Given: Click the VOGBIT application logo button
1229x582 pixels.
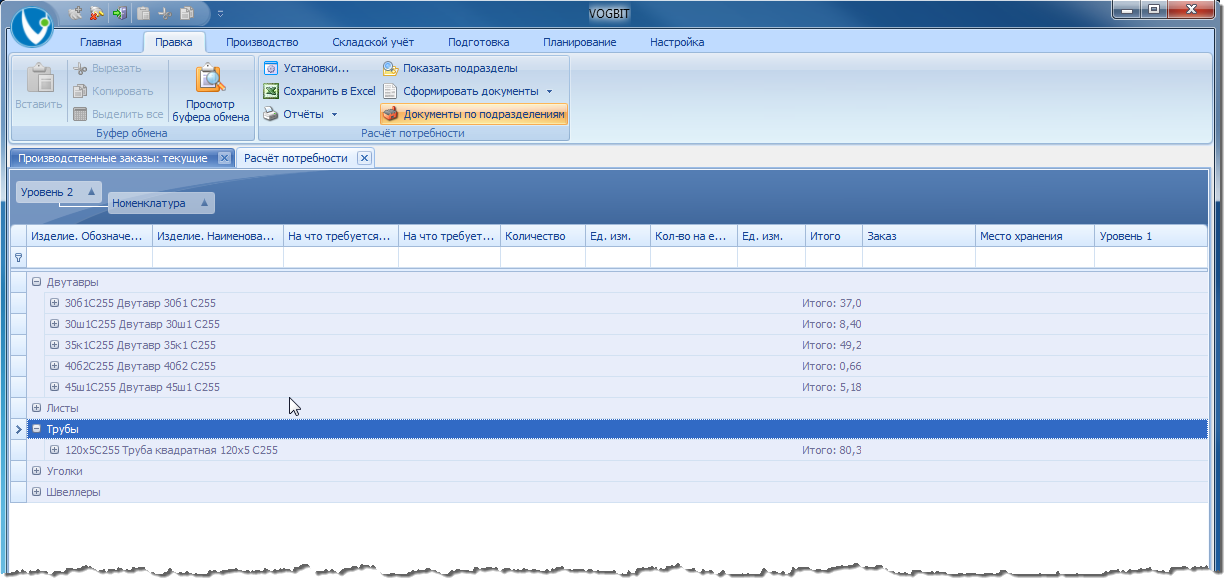Looking at the screenshot, I should 34,25.
